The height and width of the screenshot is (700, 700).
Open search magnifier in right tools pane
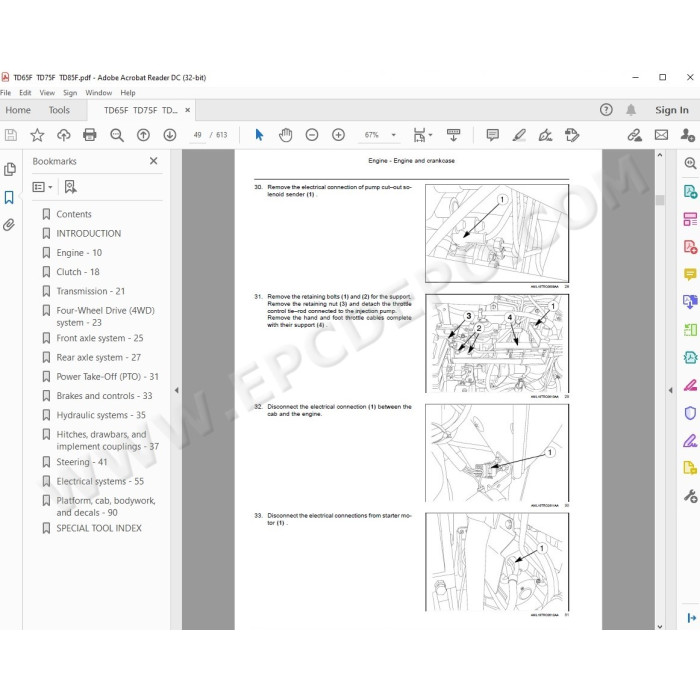[x=690, y=163]
